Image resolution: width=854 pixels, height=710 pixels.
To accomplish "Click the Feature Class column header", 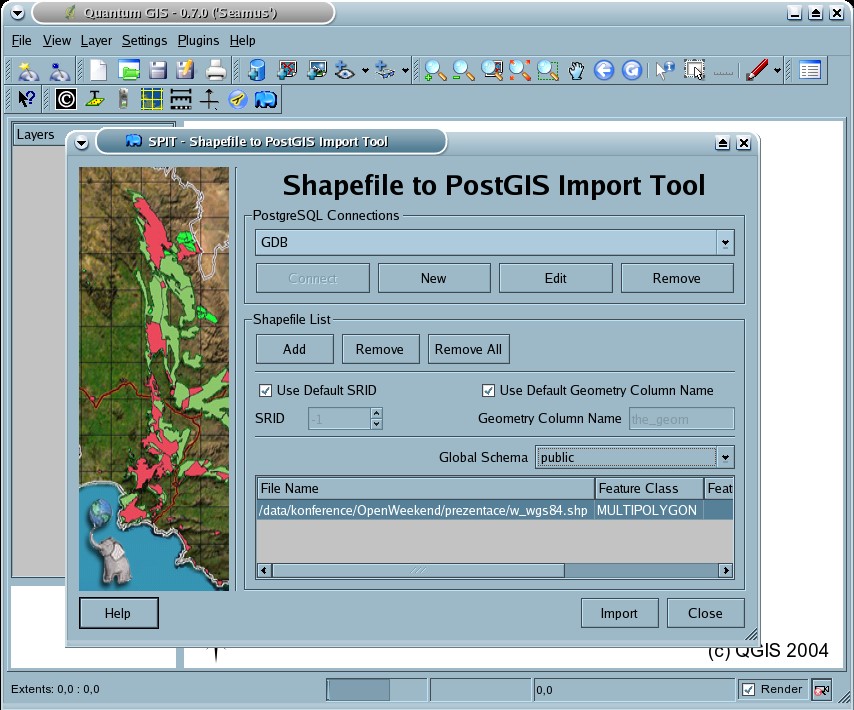I will (649, 488).
